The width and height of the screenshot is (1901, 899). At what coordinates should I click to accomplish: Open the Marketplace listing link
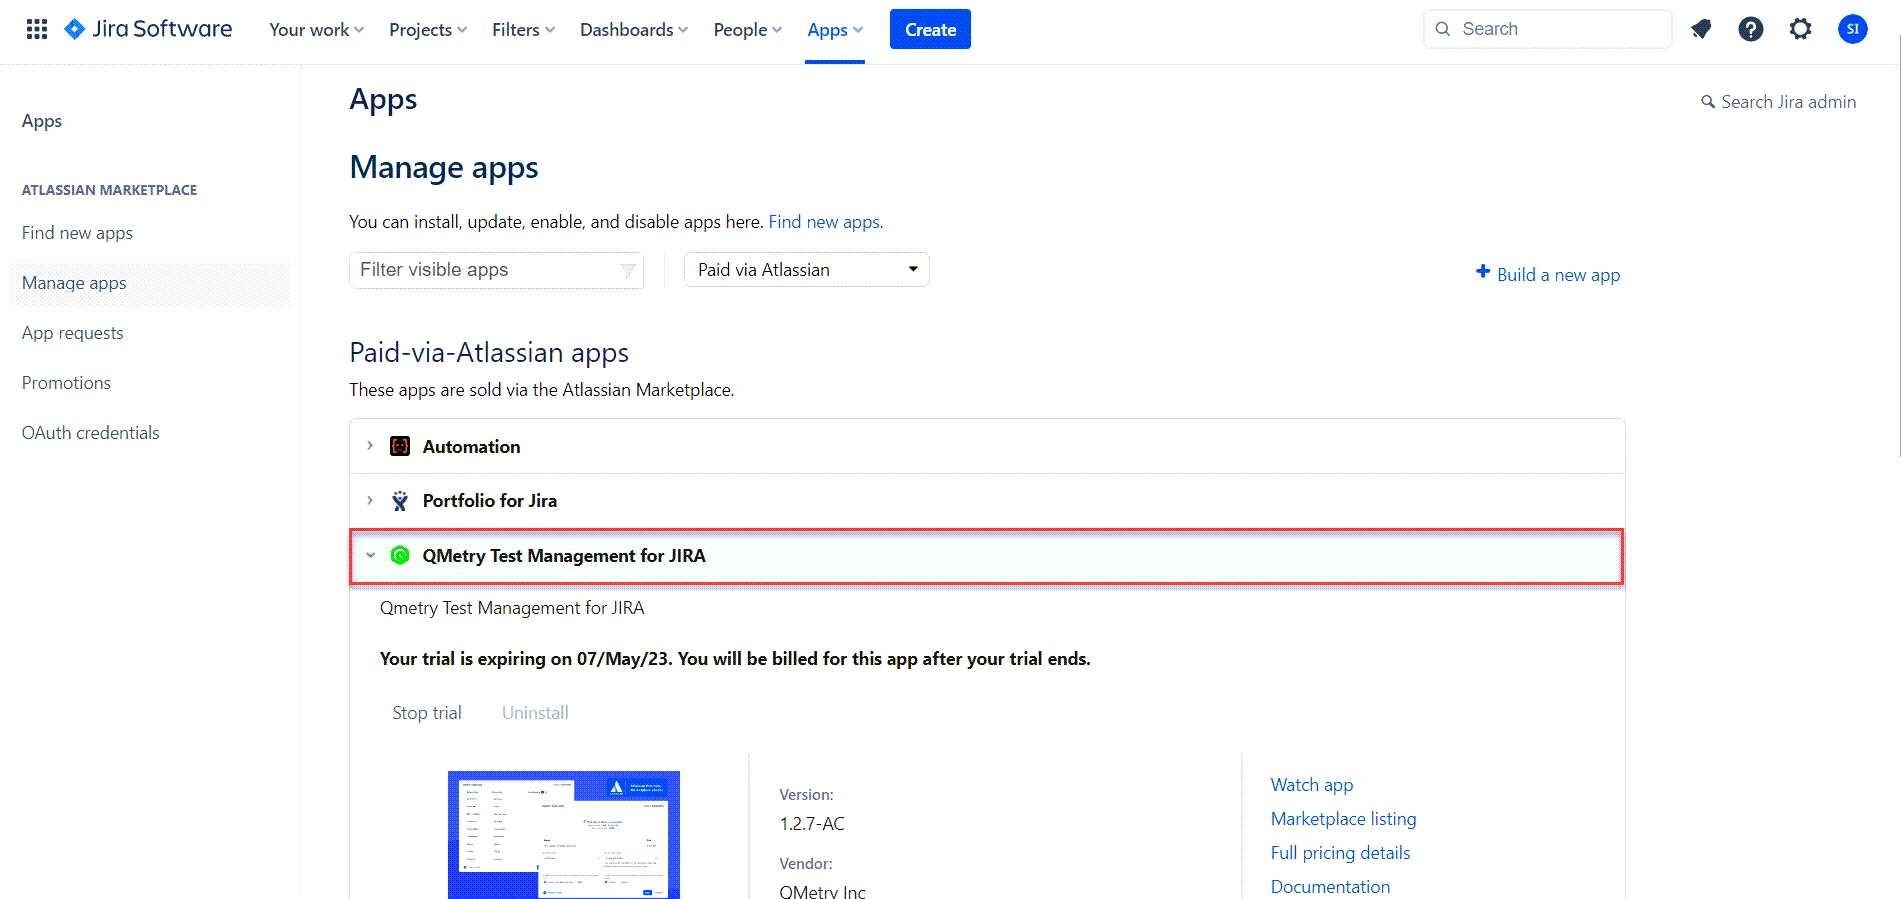coord(1344,819)
